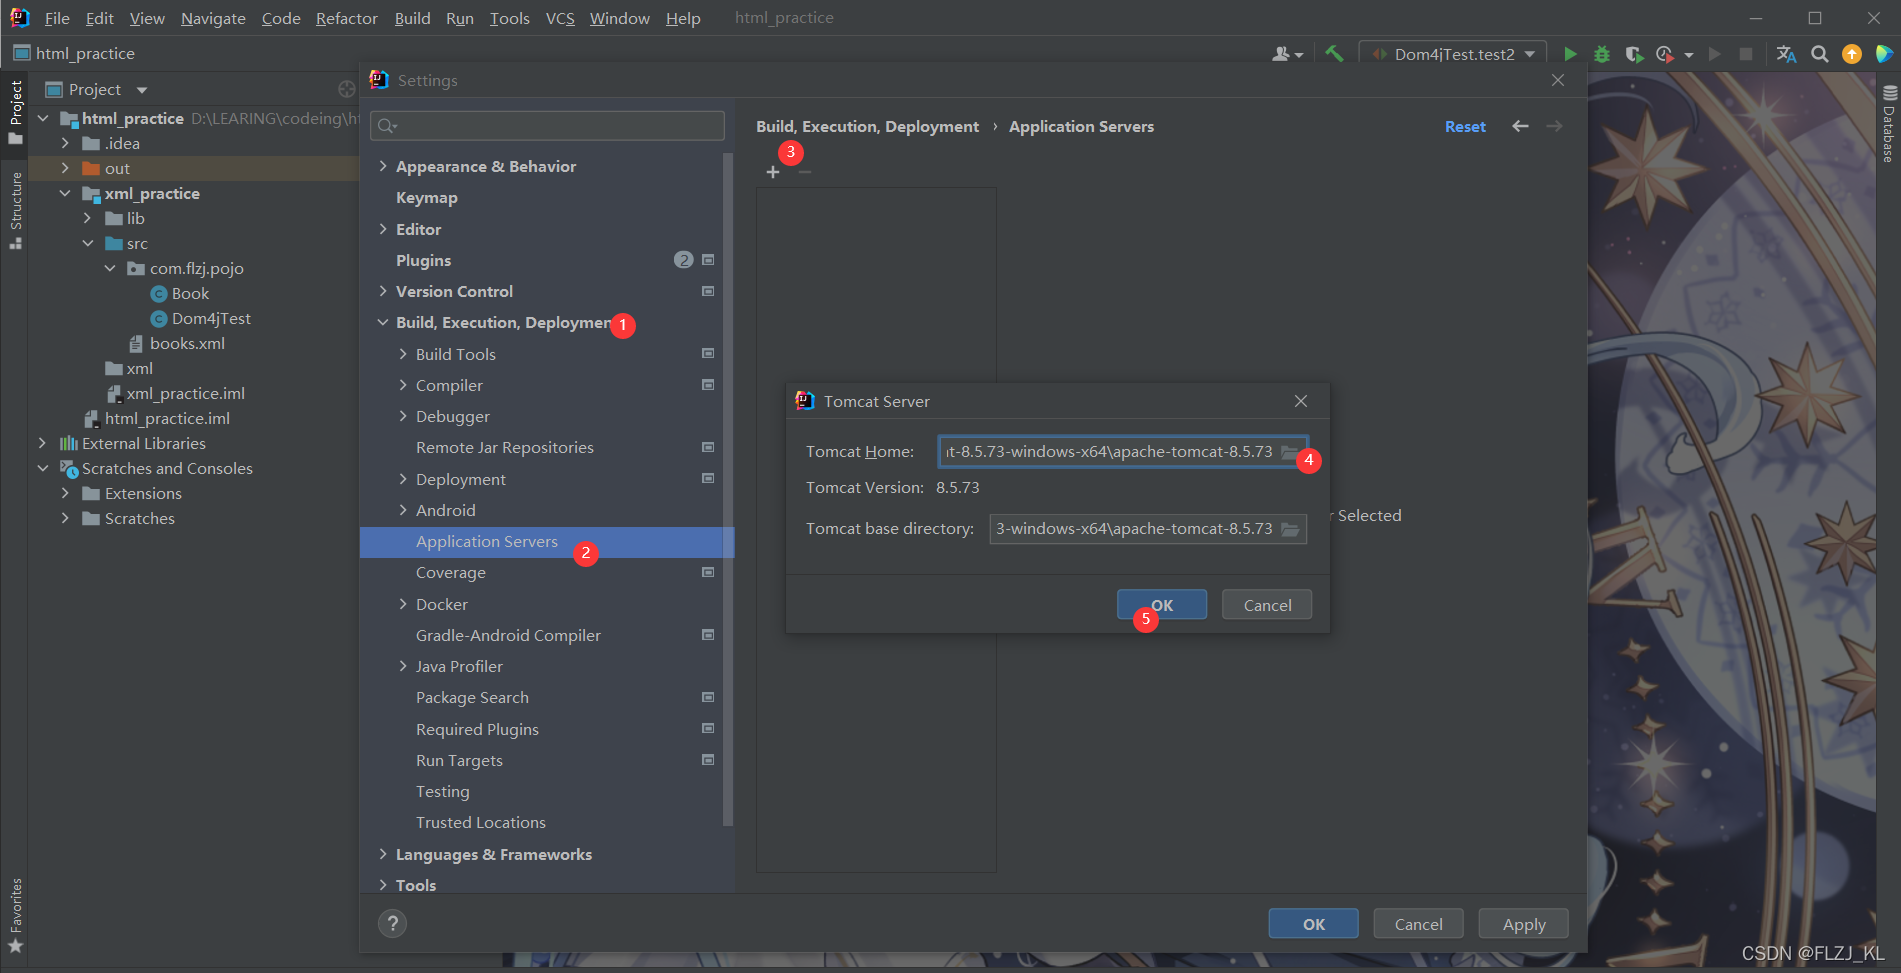Click the Build project hammer icon
1901x973 pixels.
click(1334, 54)
